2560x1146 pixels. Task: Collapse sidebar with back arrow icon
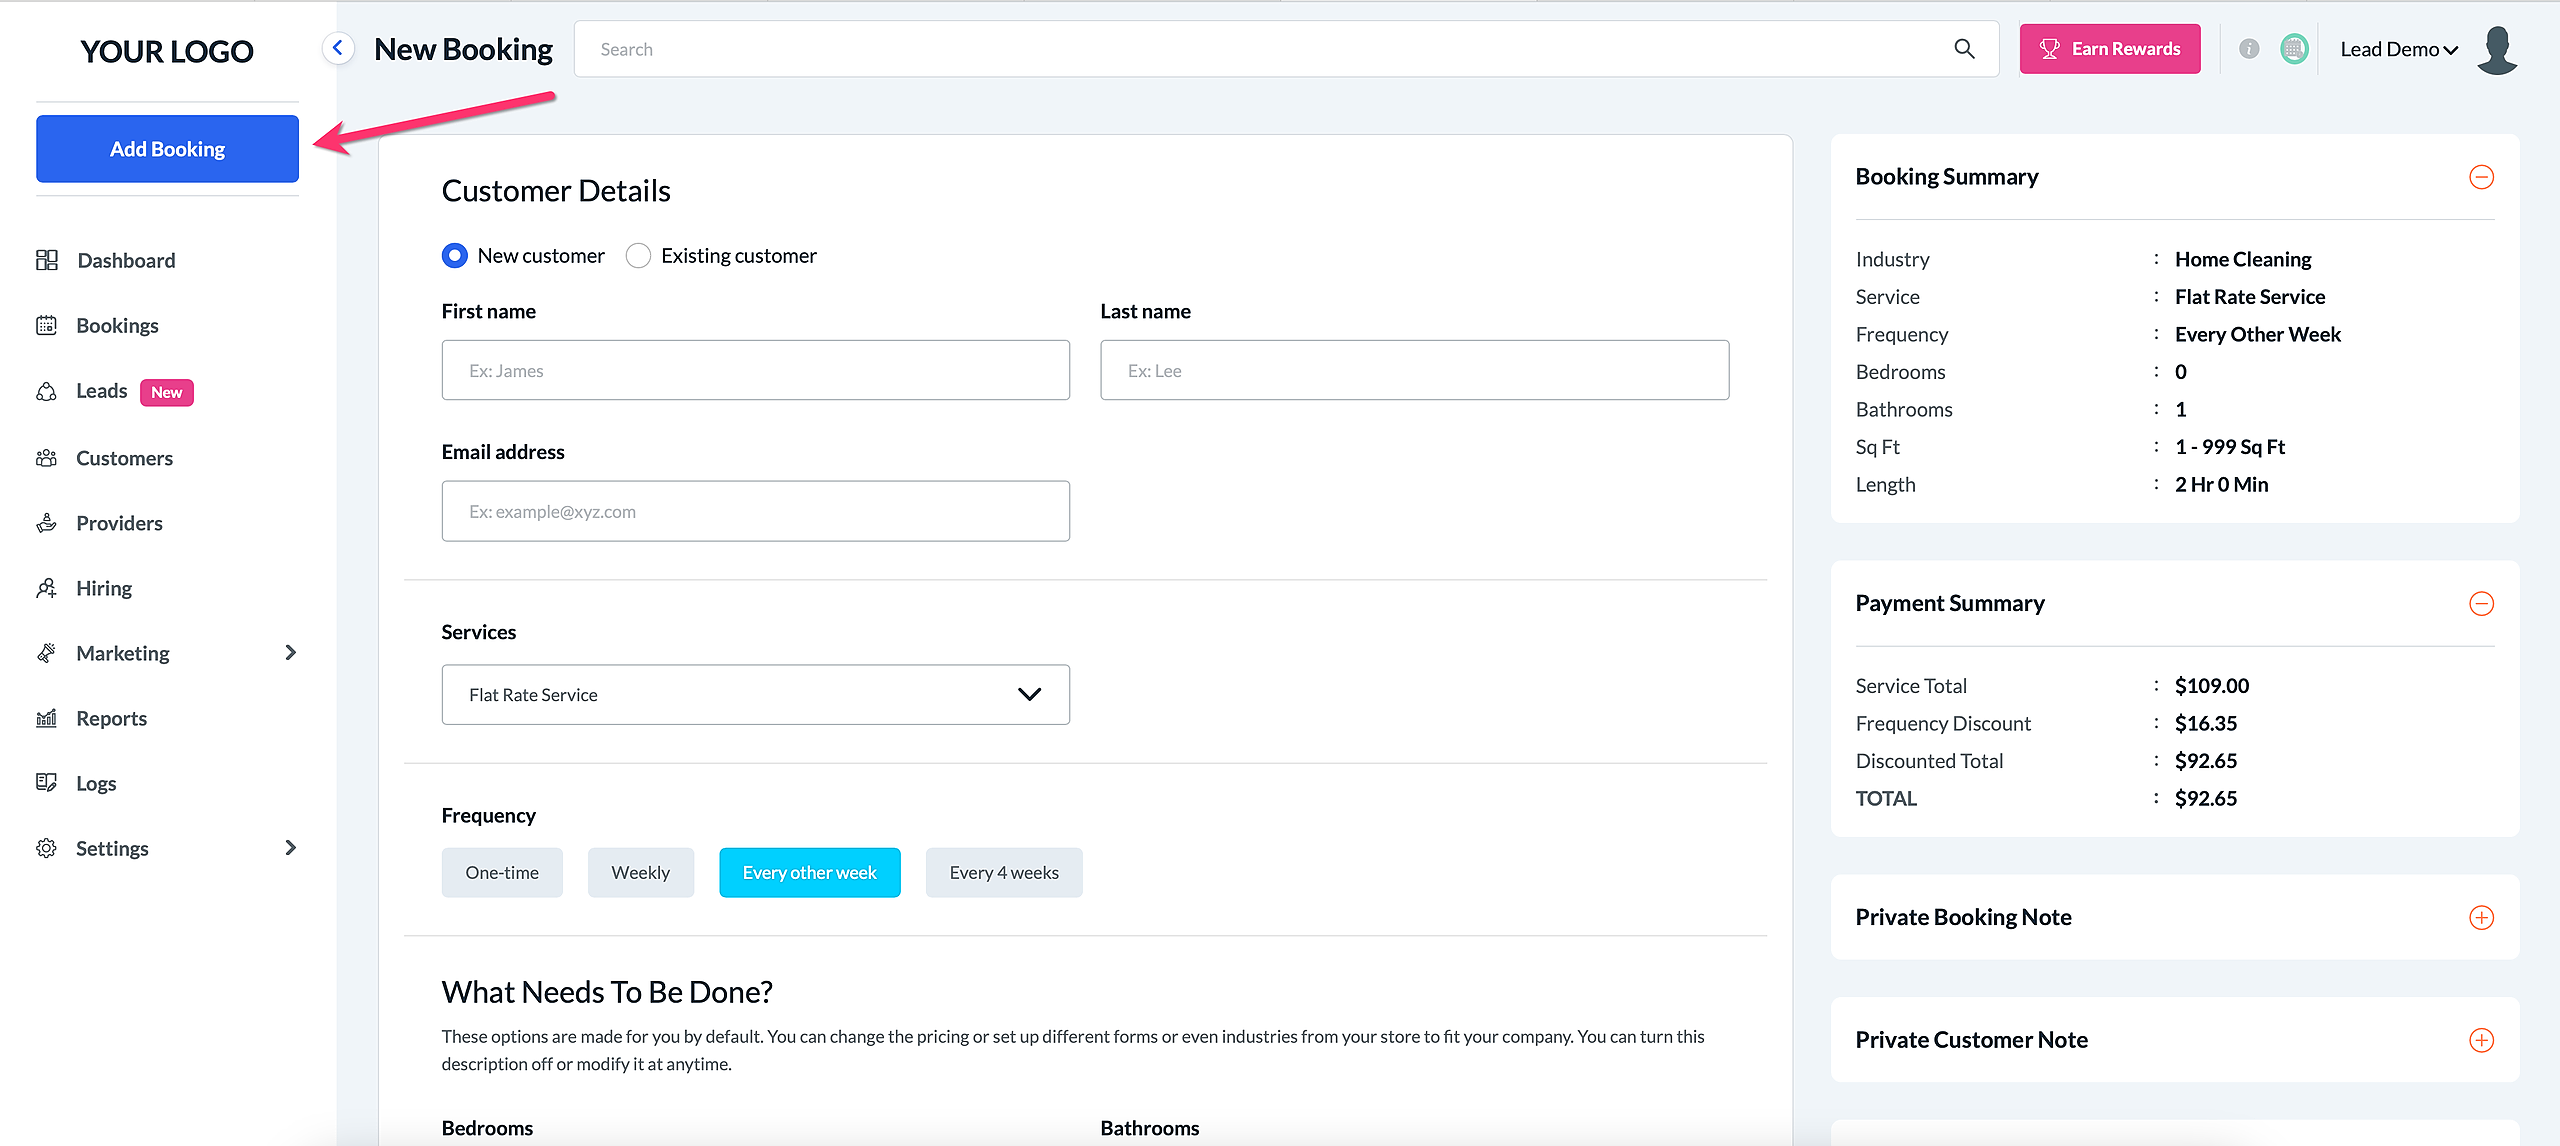click(338, 48)
